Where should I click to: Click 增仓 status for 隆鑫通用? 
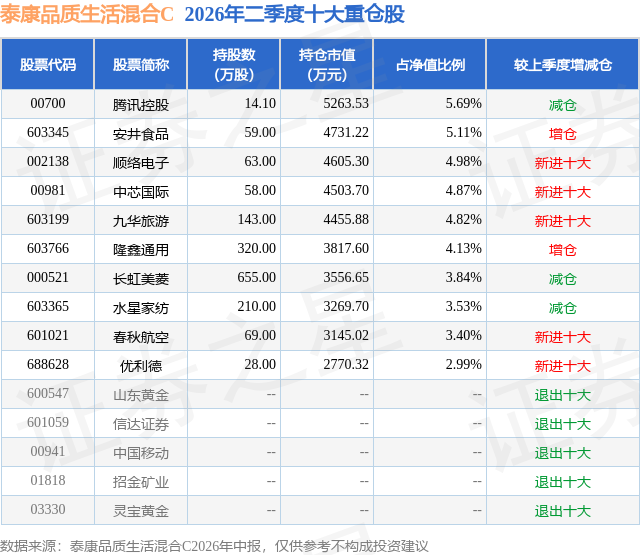coord(562,250)
